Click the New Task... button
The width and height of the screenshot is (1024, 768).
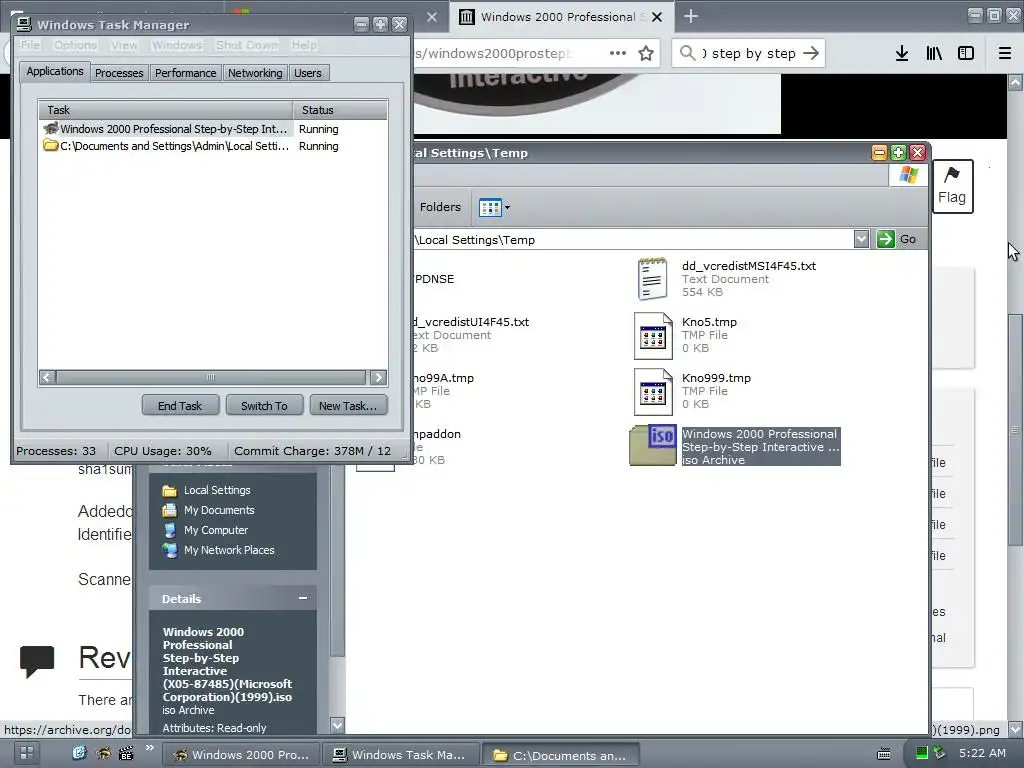pos(347,406)
